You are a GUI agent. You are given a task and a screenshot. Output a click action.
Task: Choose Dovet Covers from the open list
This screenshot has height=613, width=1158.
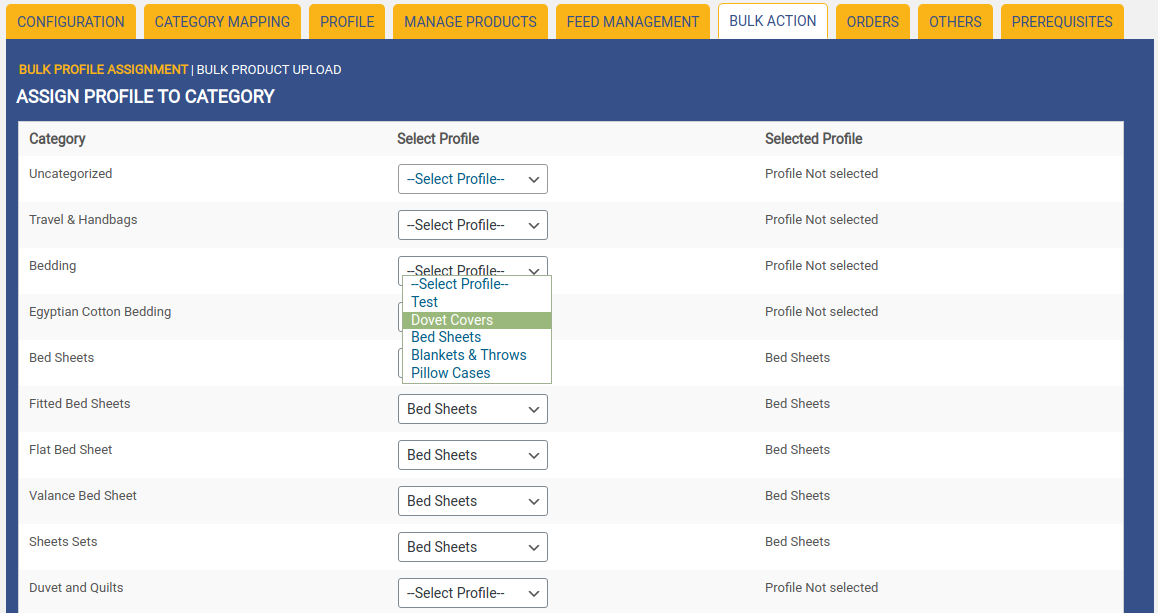pos(452,320)
